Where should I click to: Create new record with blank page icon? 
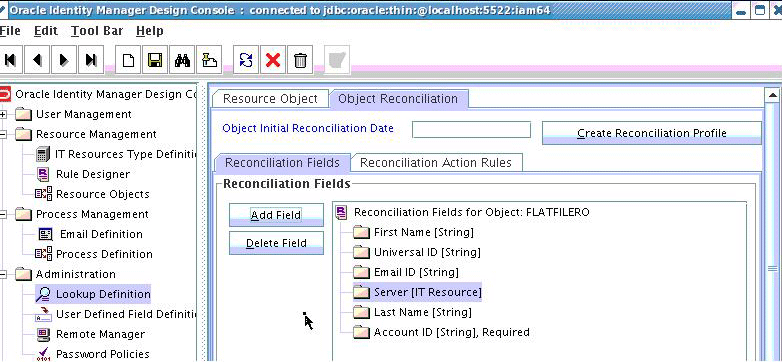(x=128, y=60)
